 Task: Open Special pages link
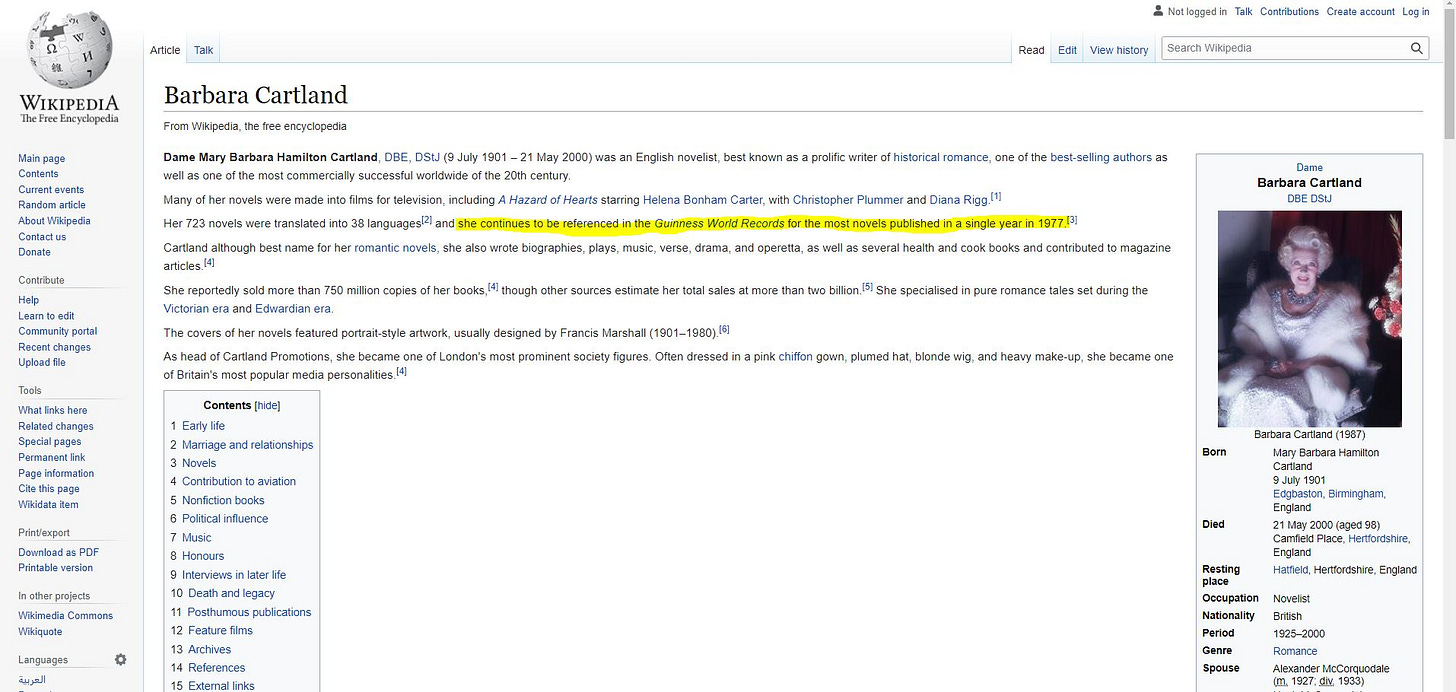coord(49,441)
